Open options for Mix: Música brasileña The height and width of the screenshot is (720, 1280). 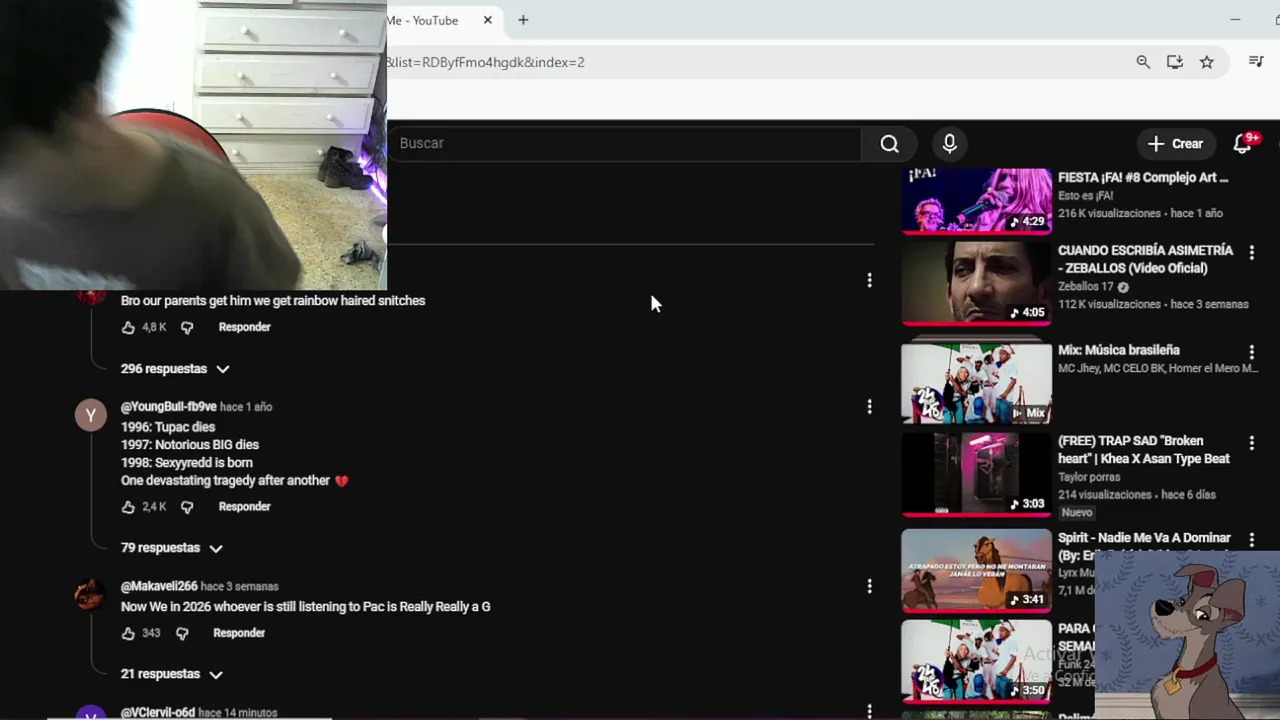(x=1251, y=352)
